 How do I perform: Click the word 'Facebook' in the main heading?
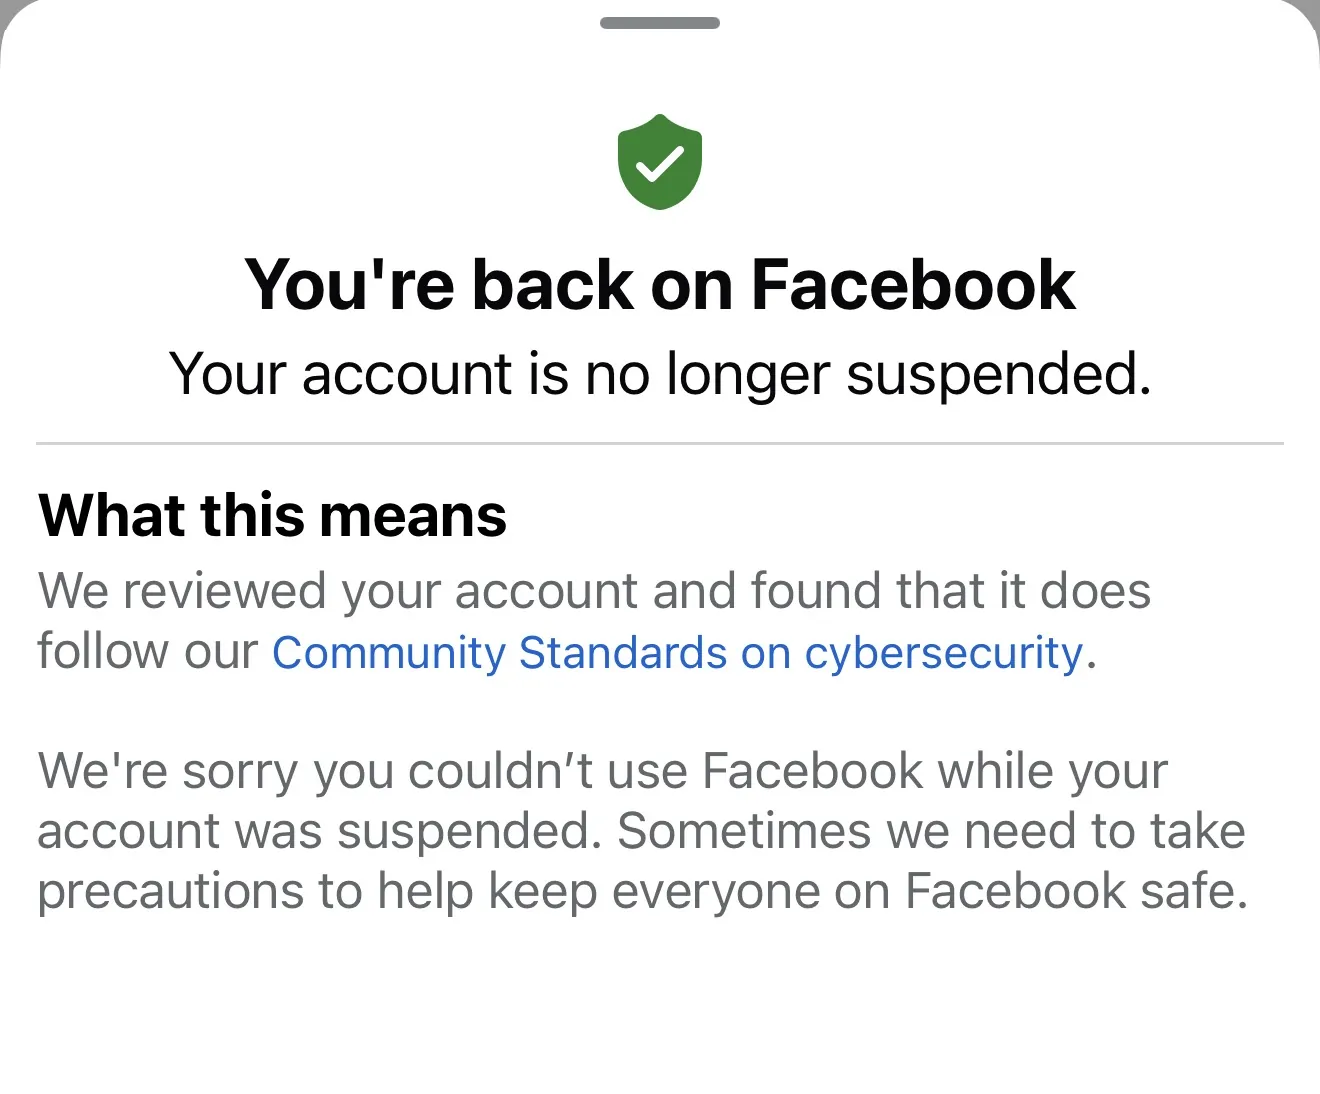(x=912, y=285)
